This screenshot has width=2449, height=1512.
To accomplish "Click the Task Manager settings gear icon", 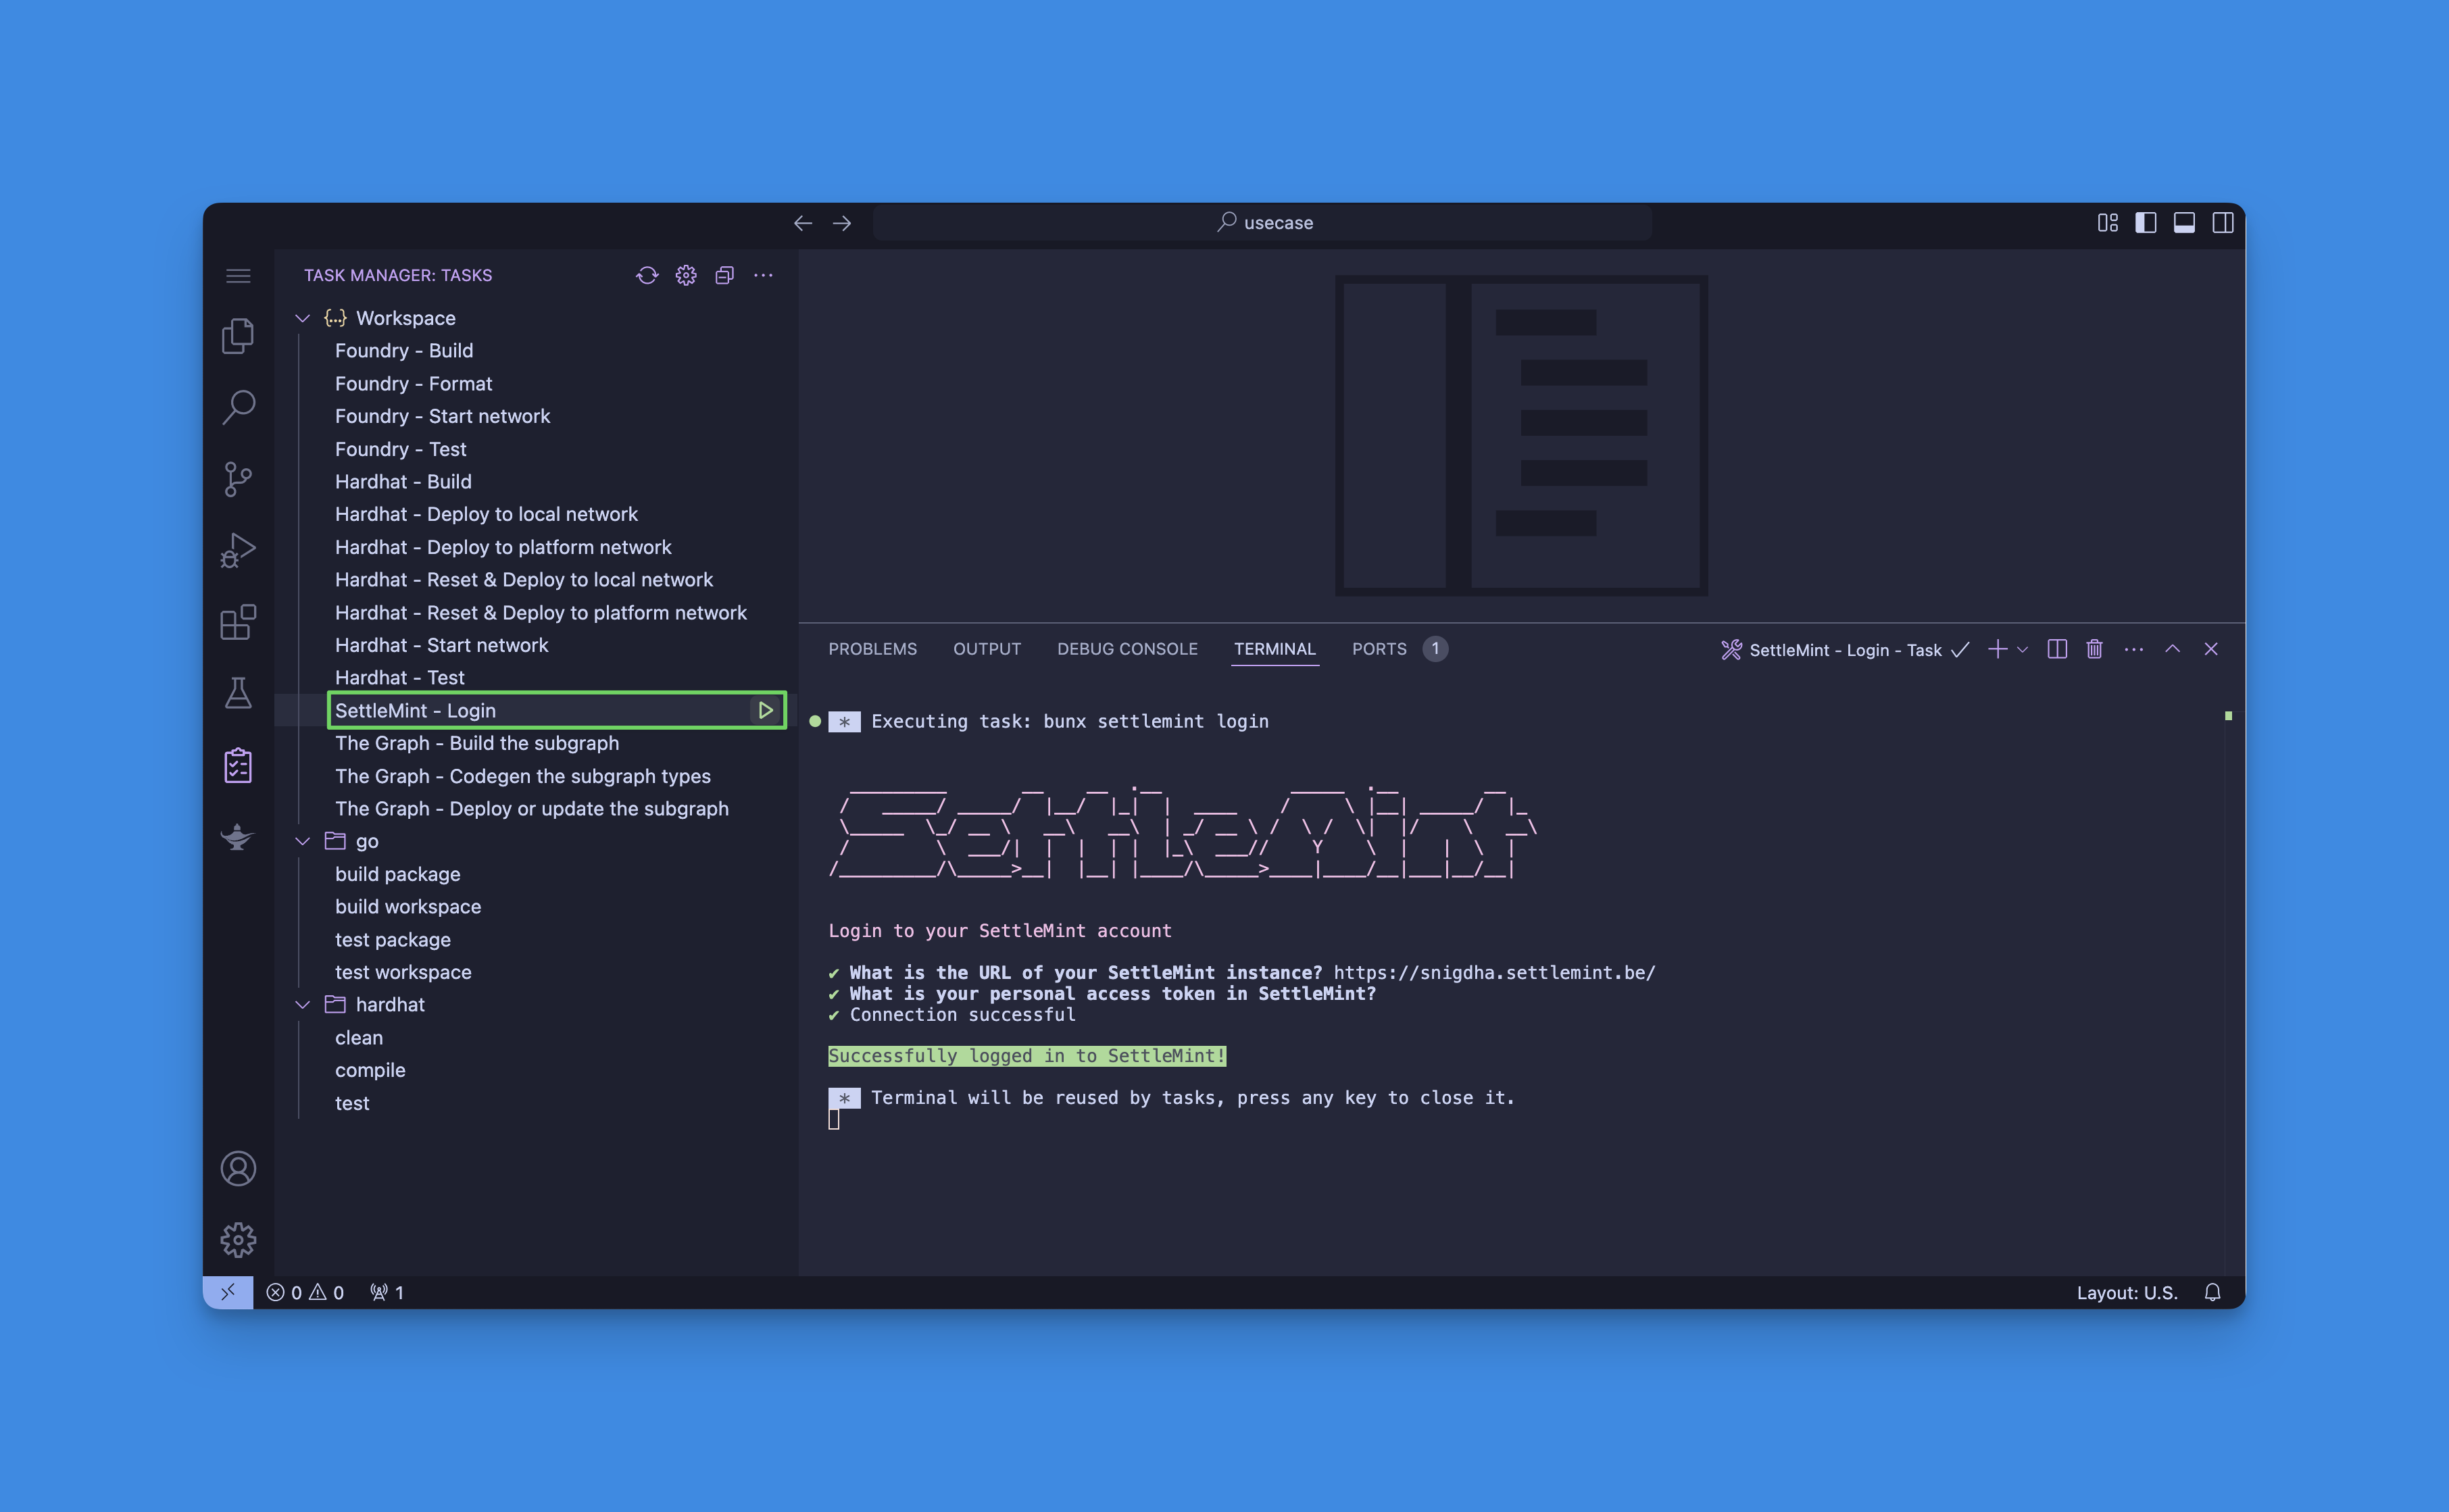I will coord(686,274).
